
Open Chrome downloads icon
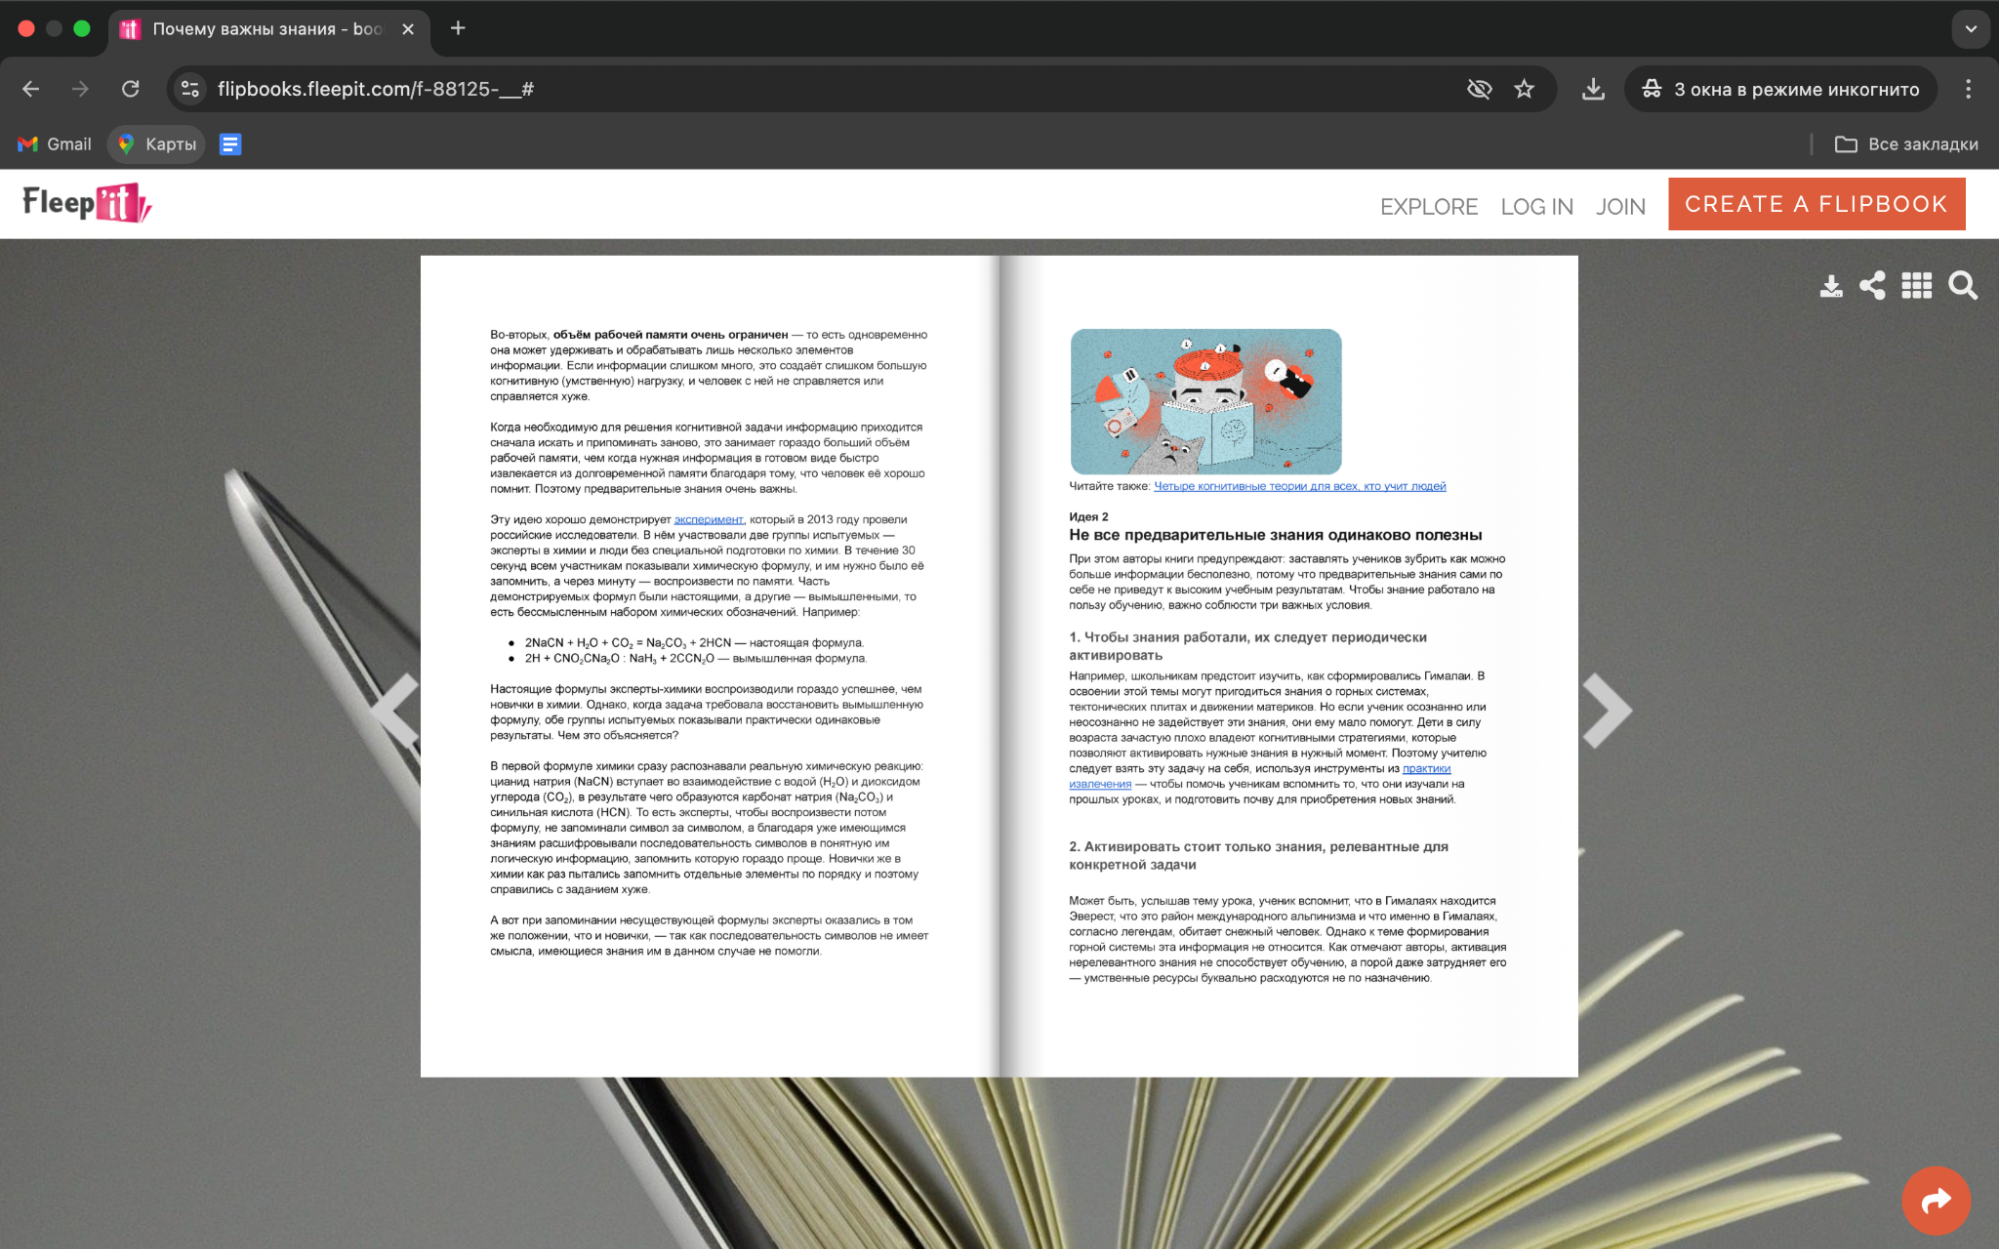(1593, 89)
